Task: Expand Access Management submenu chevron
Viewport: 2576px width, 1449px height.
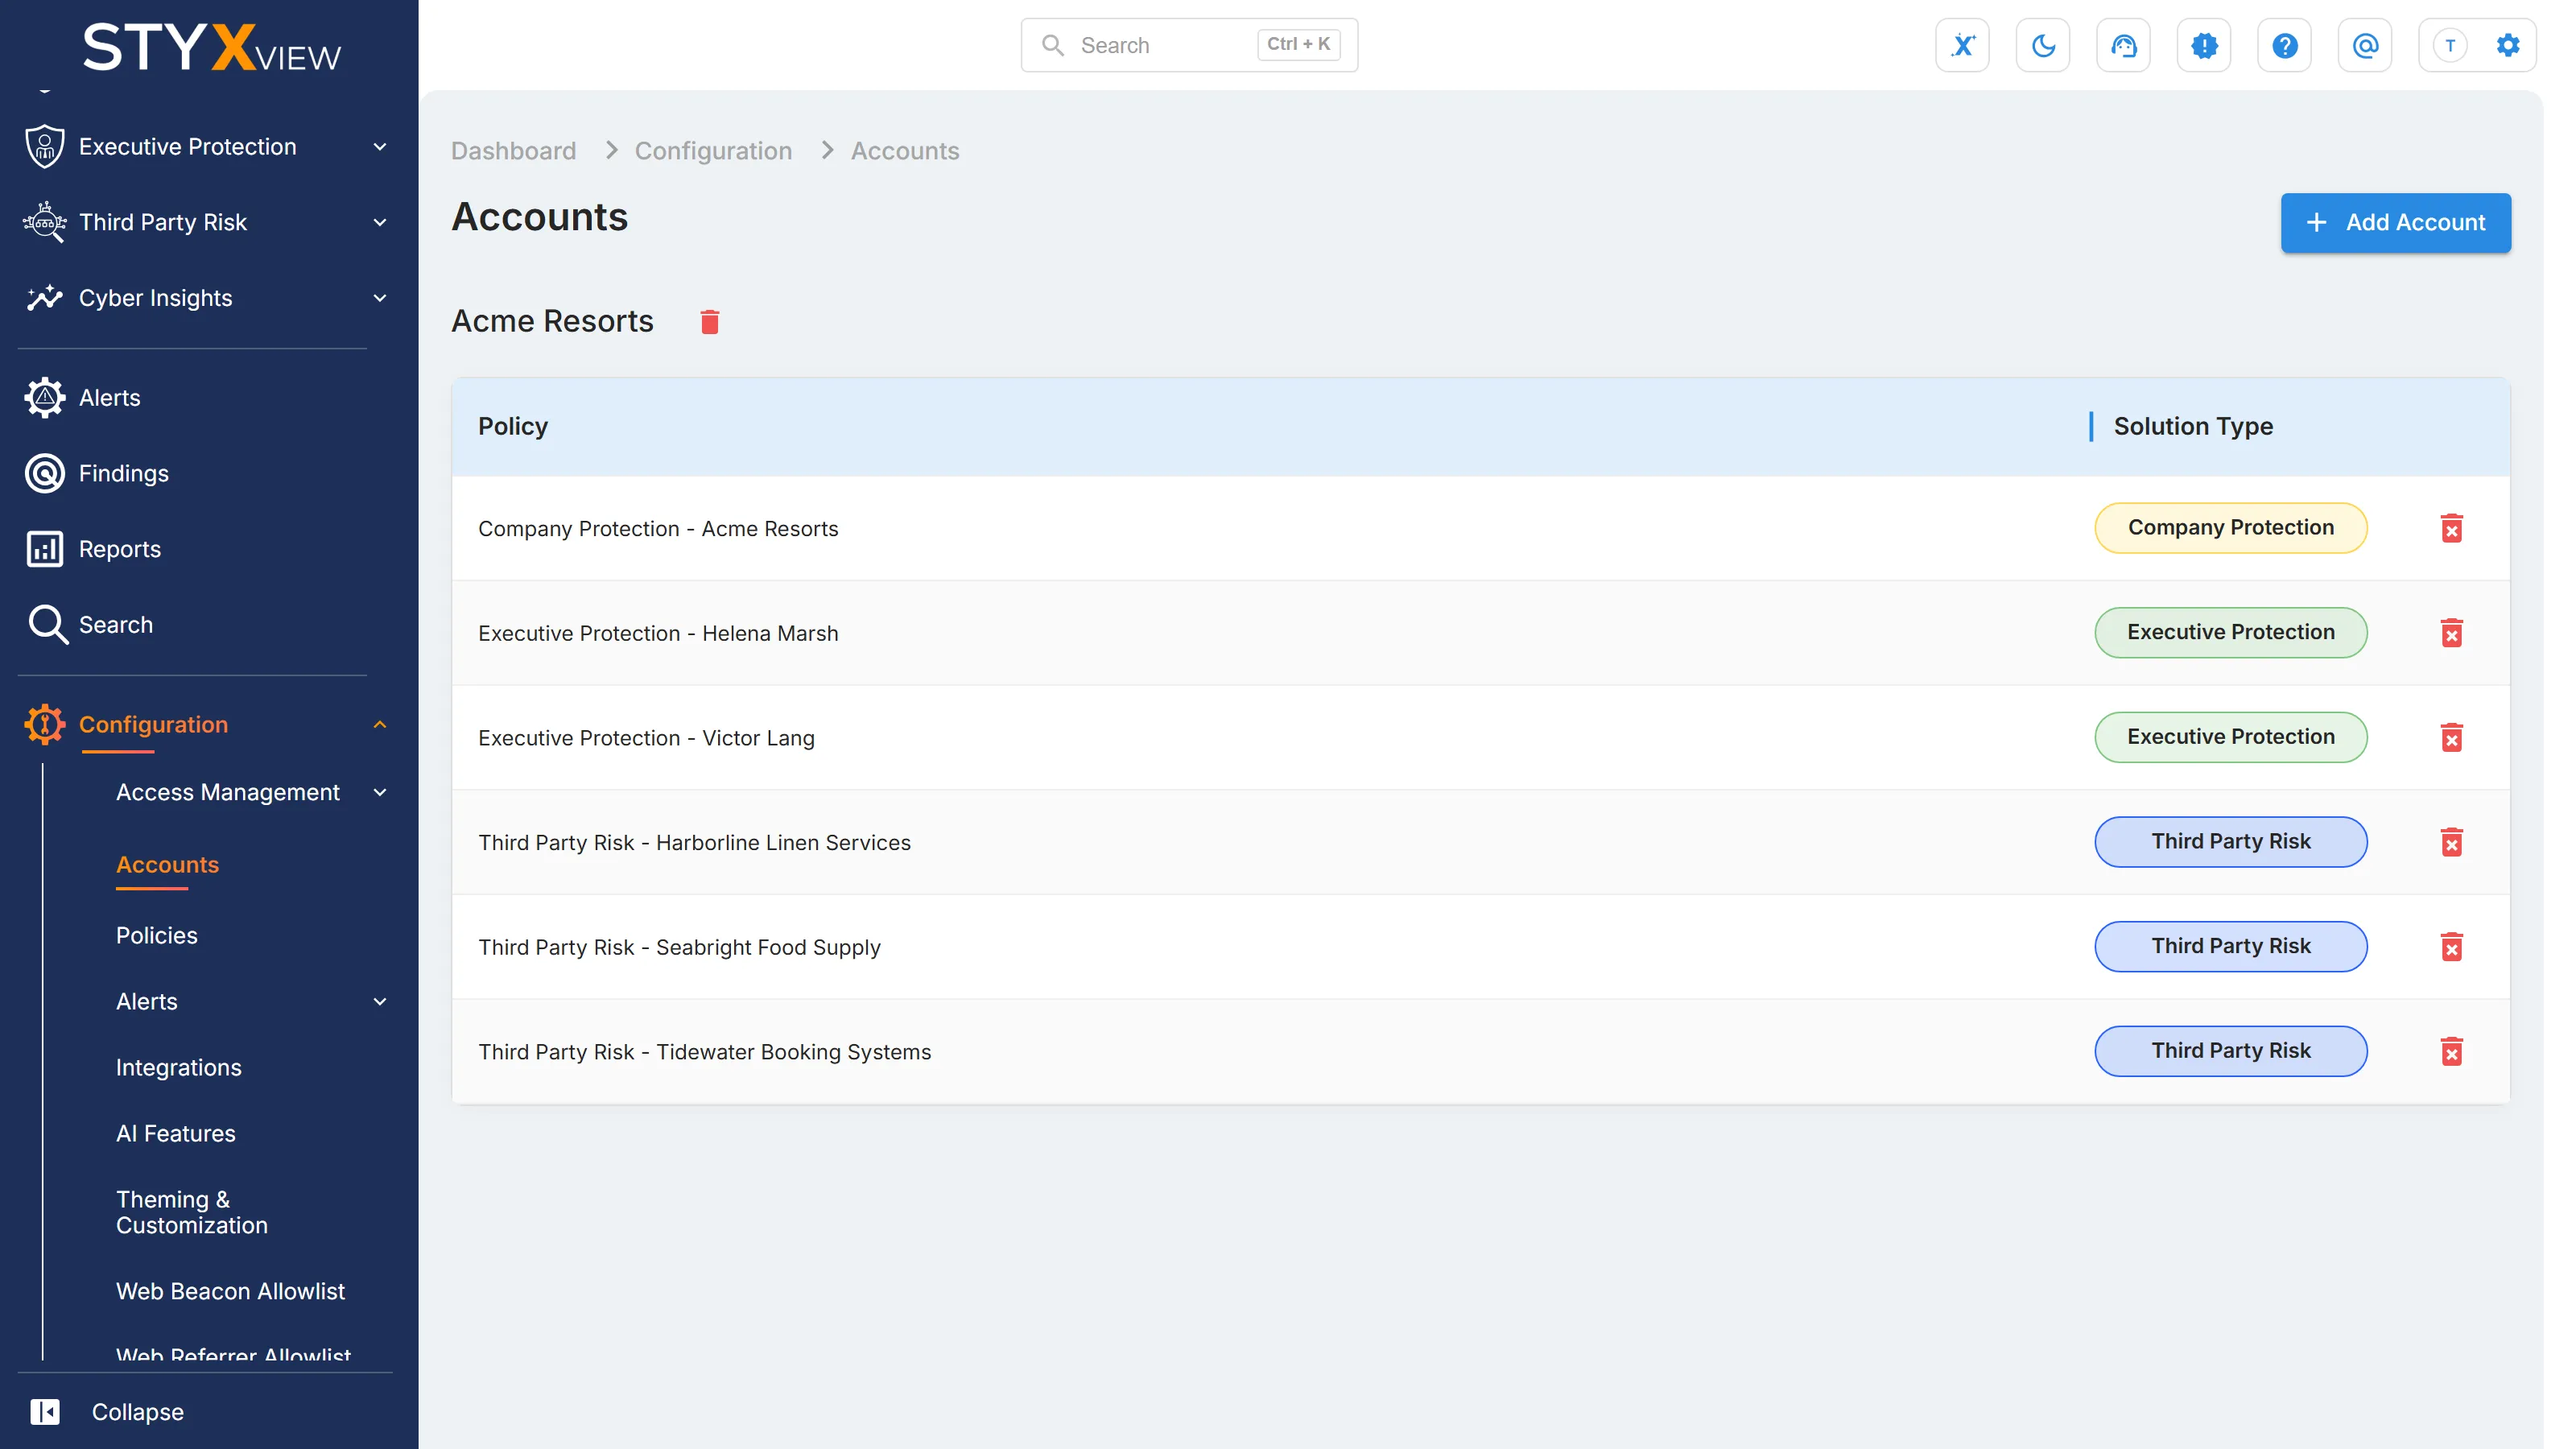Action: tap(380, 792)
